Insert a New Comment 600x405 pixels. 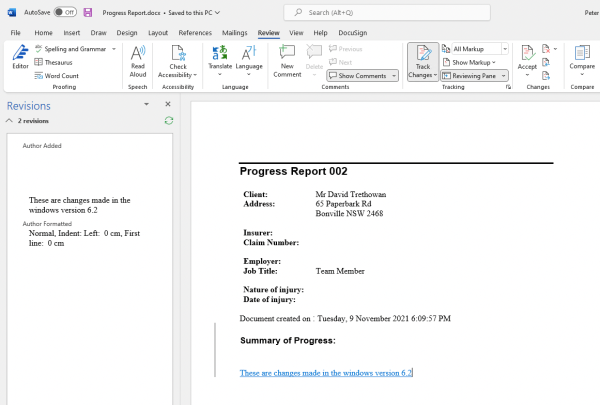287,56
